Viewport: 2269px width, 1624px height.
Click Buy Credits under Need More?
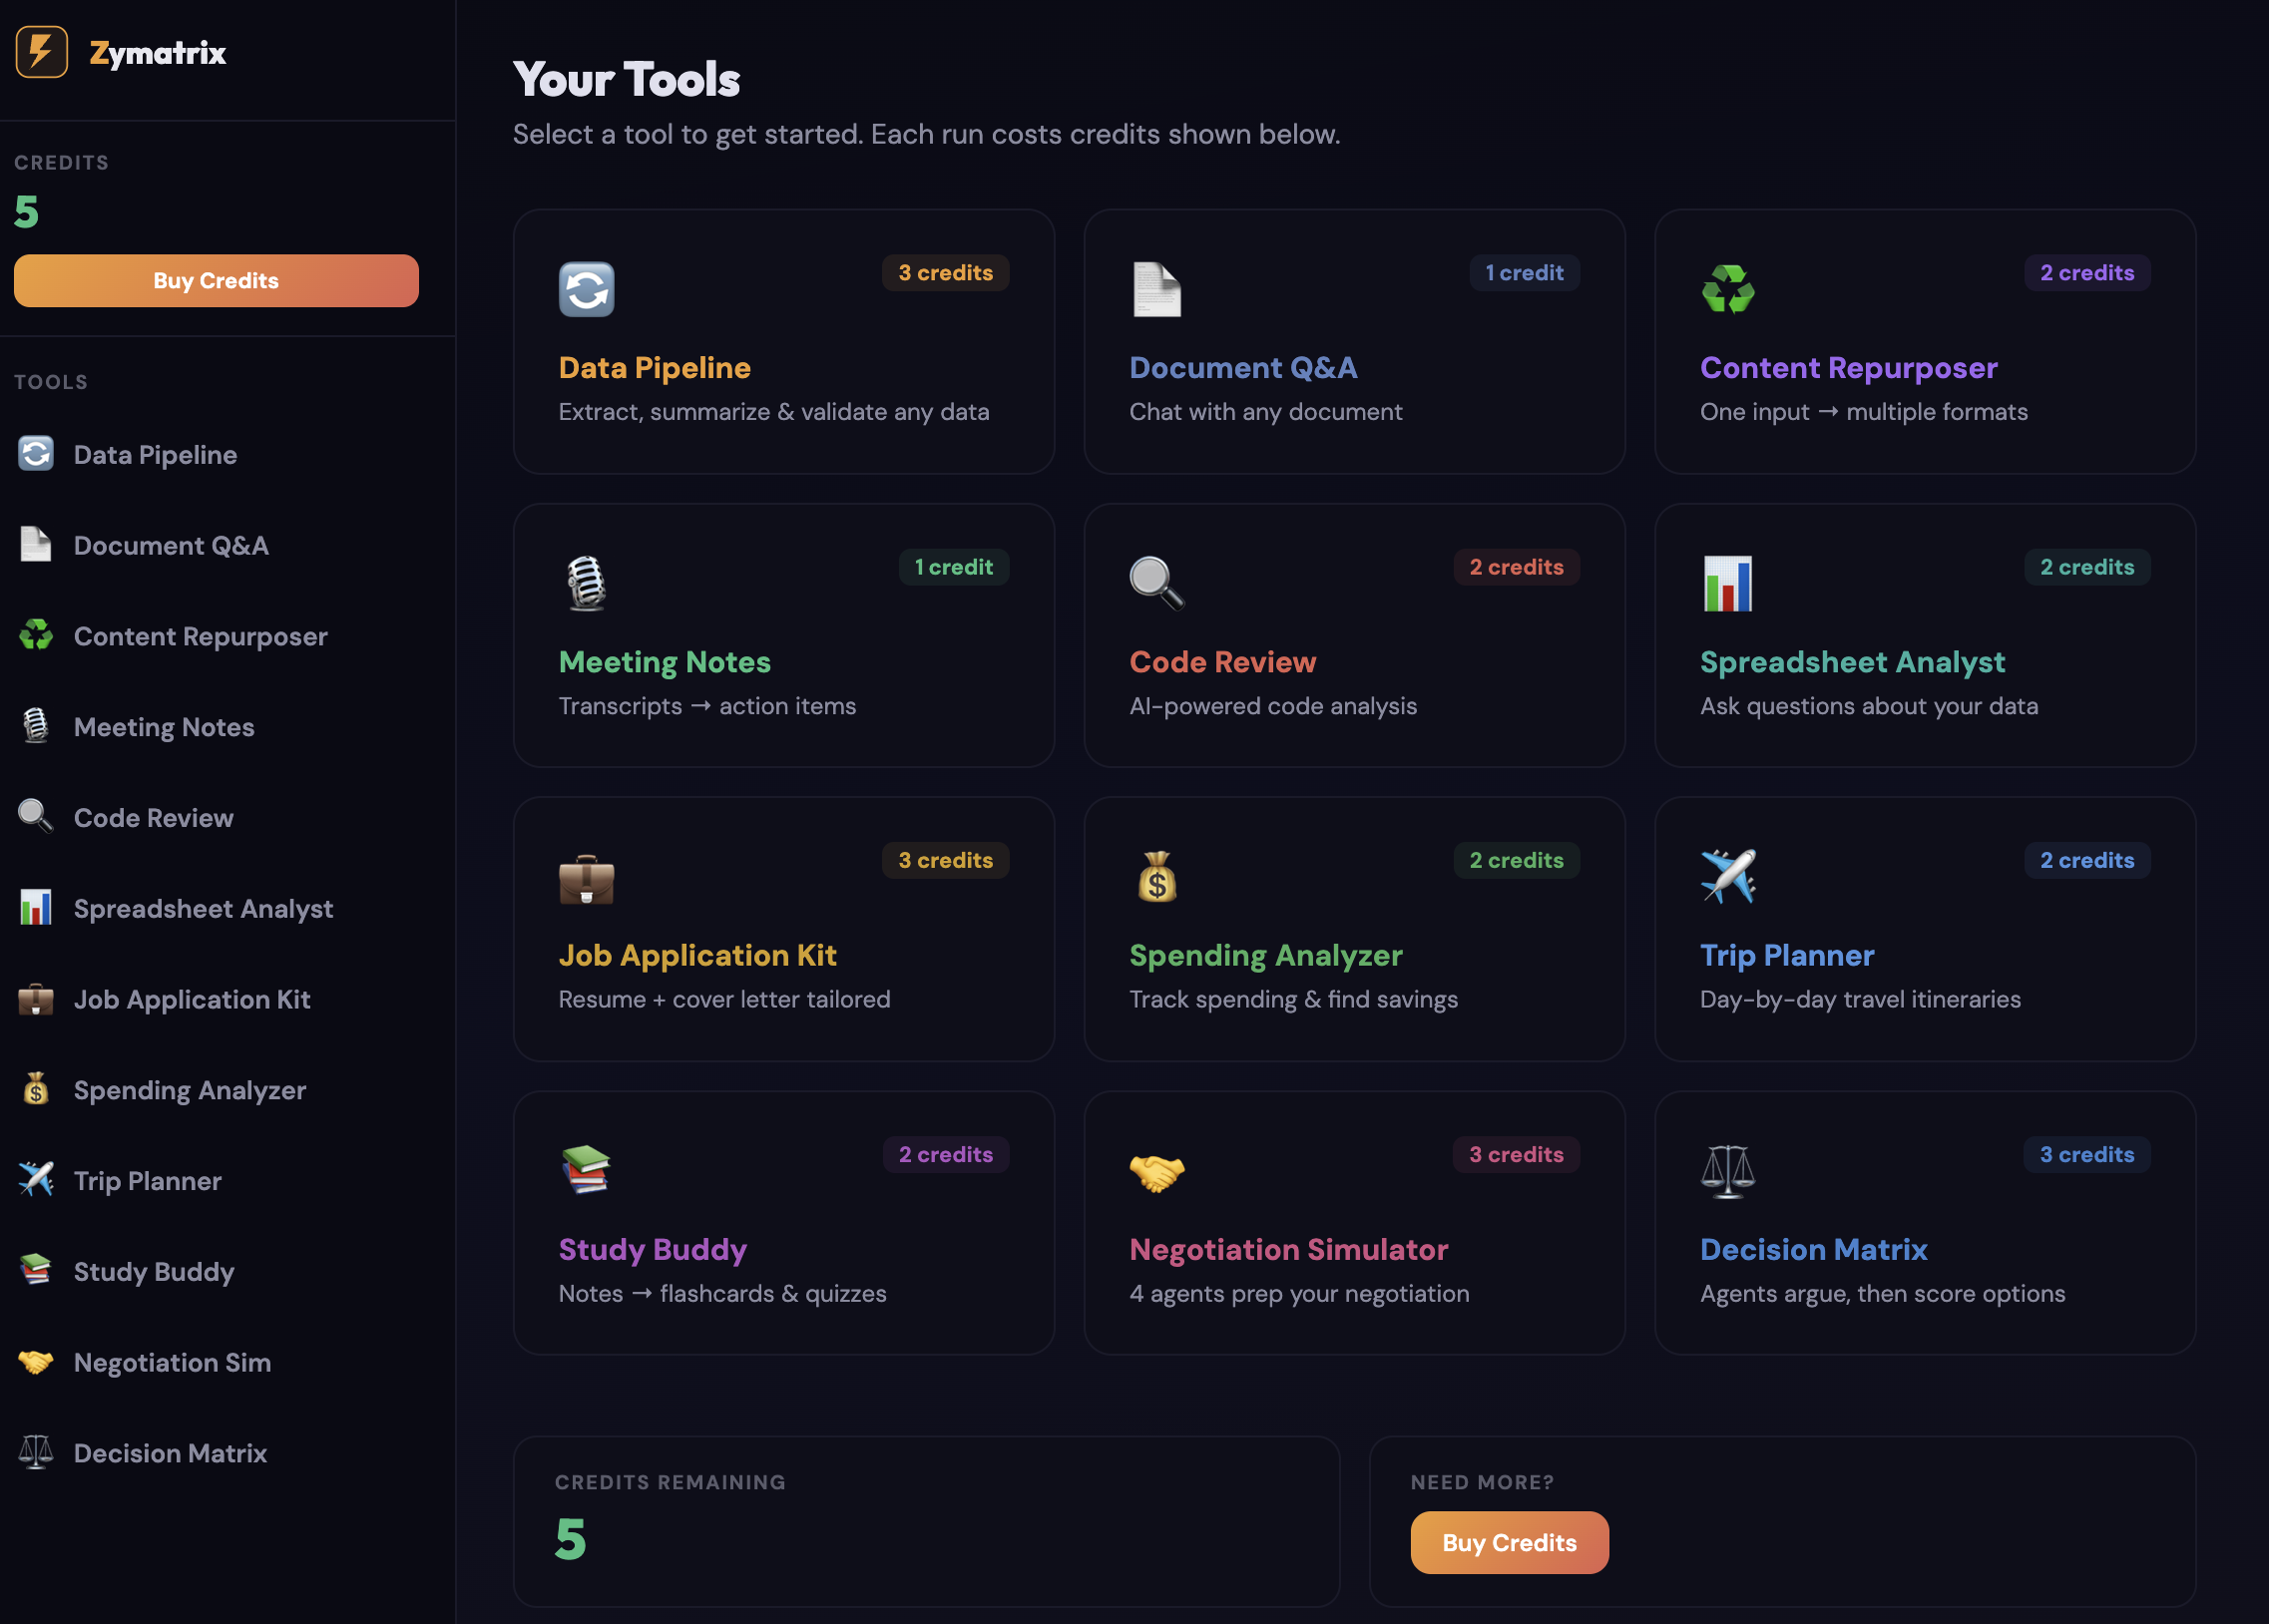coord(1508,1542)
